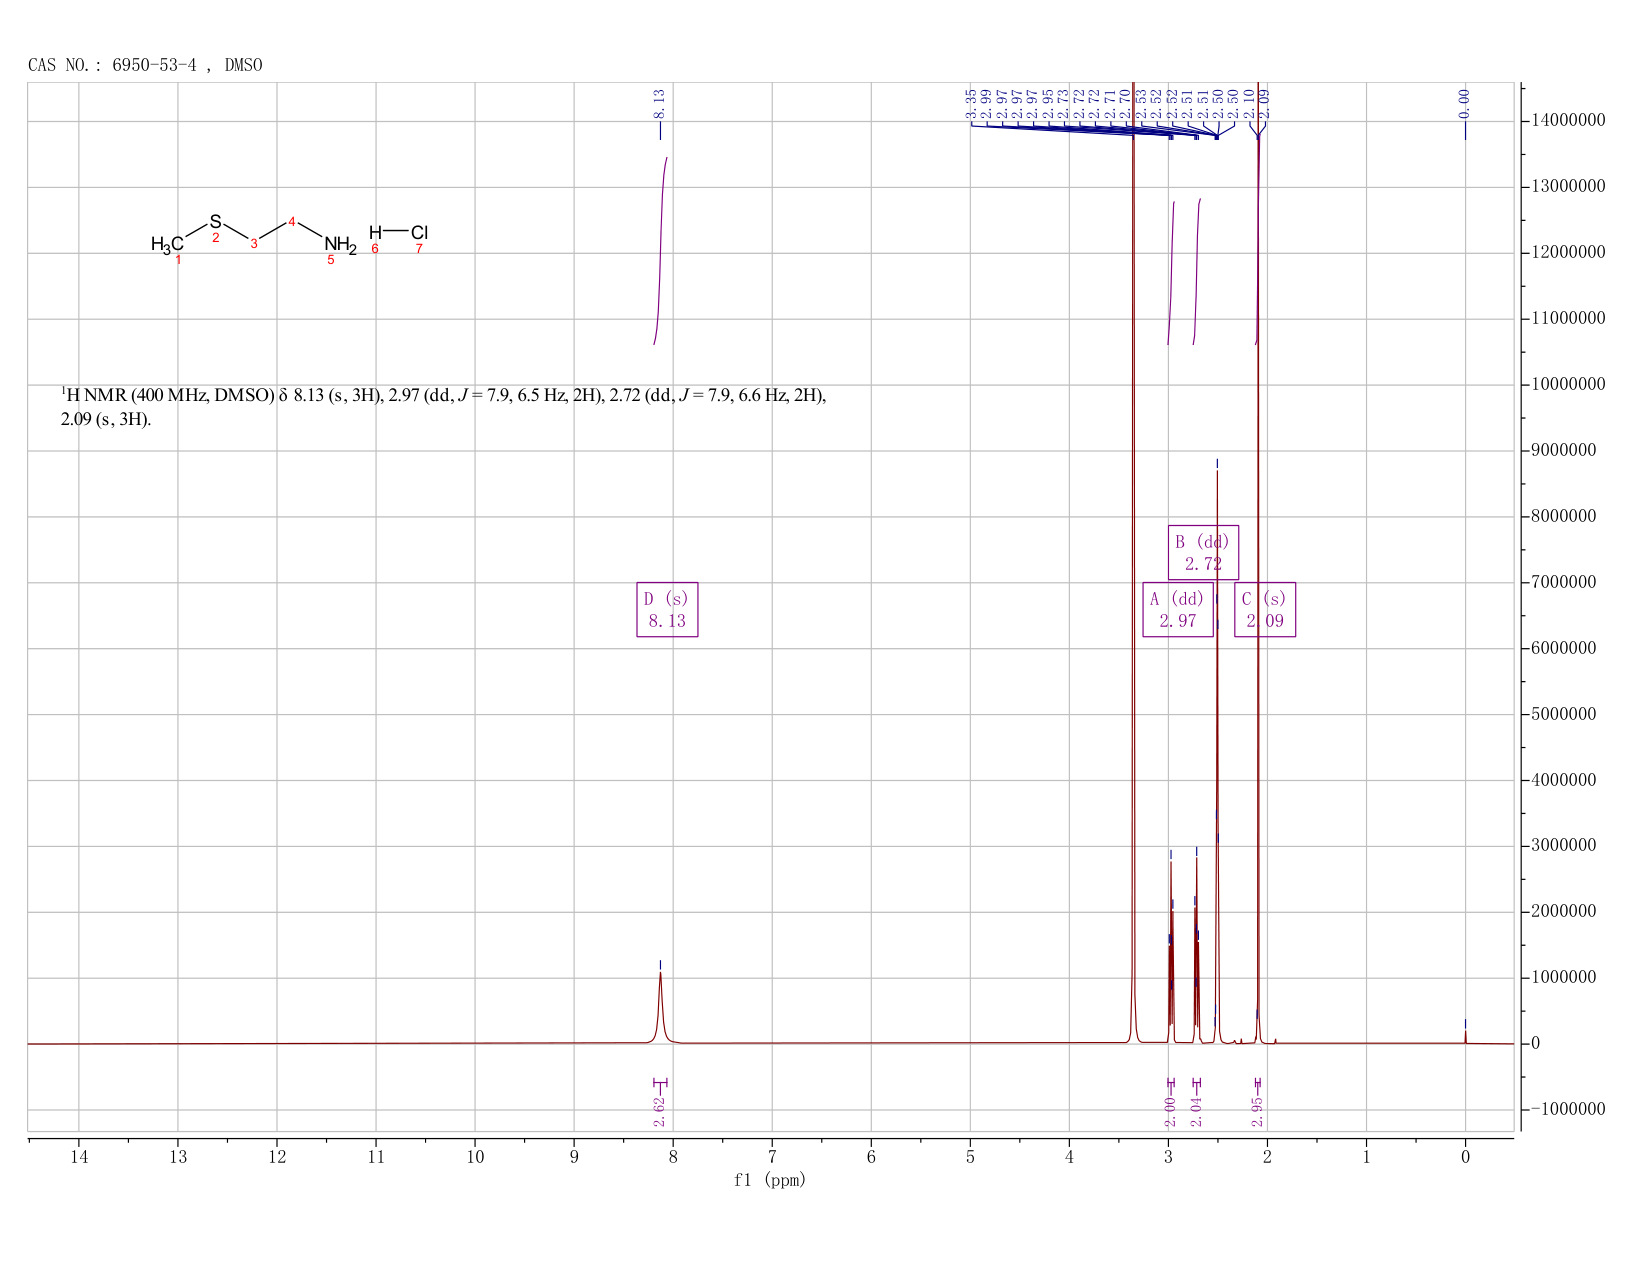Click the f1 (ppm) axis label

770,1180
